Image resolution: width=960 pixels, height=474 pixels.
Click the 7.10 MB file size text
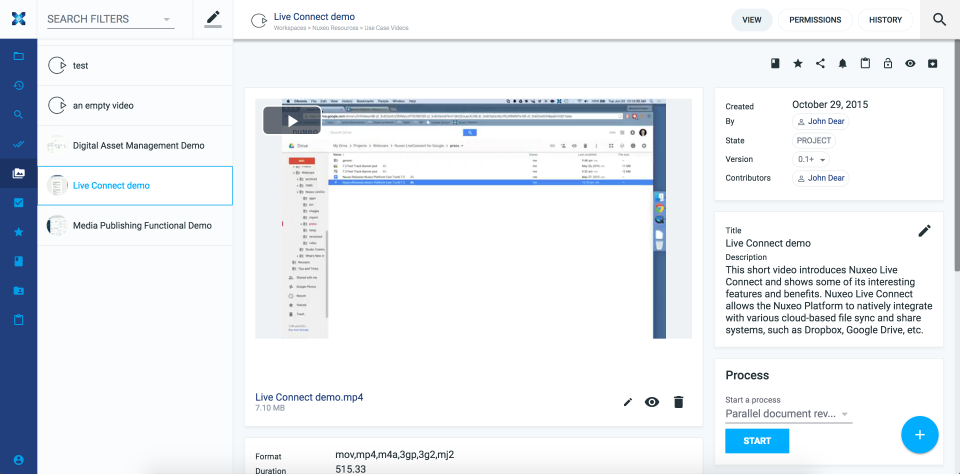[270, 408]
